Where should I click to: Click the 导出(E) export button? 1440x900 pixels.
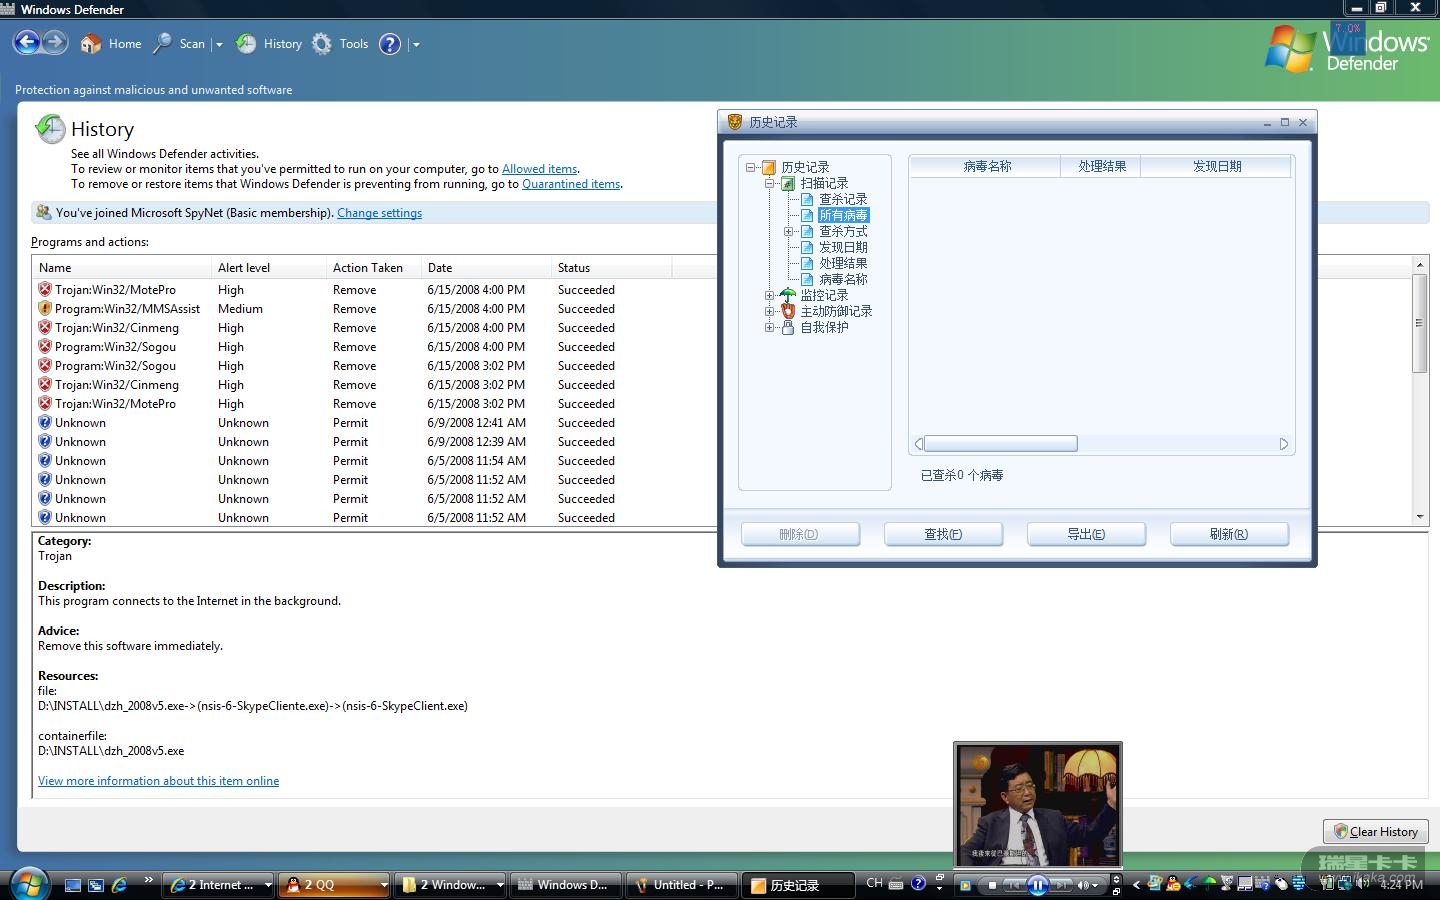[x=1086, y=534]
